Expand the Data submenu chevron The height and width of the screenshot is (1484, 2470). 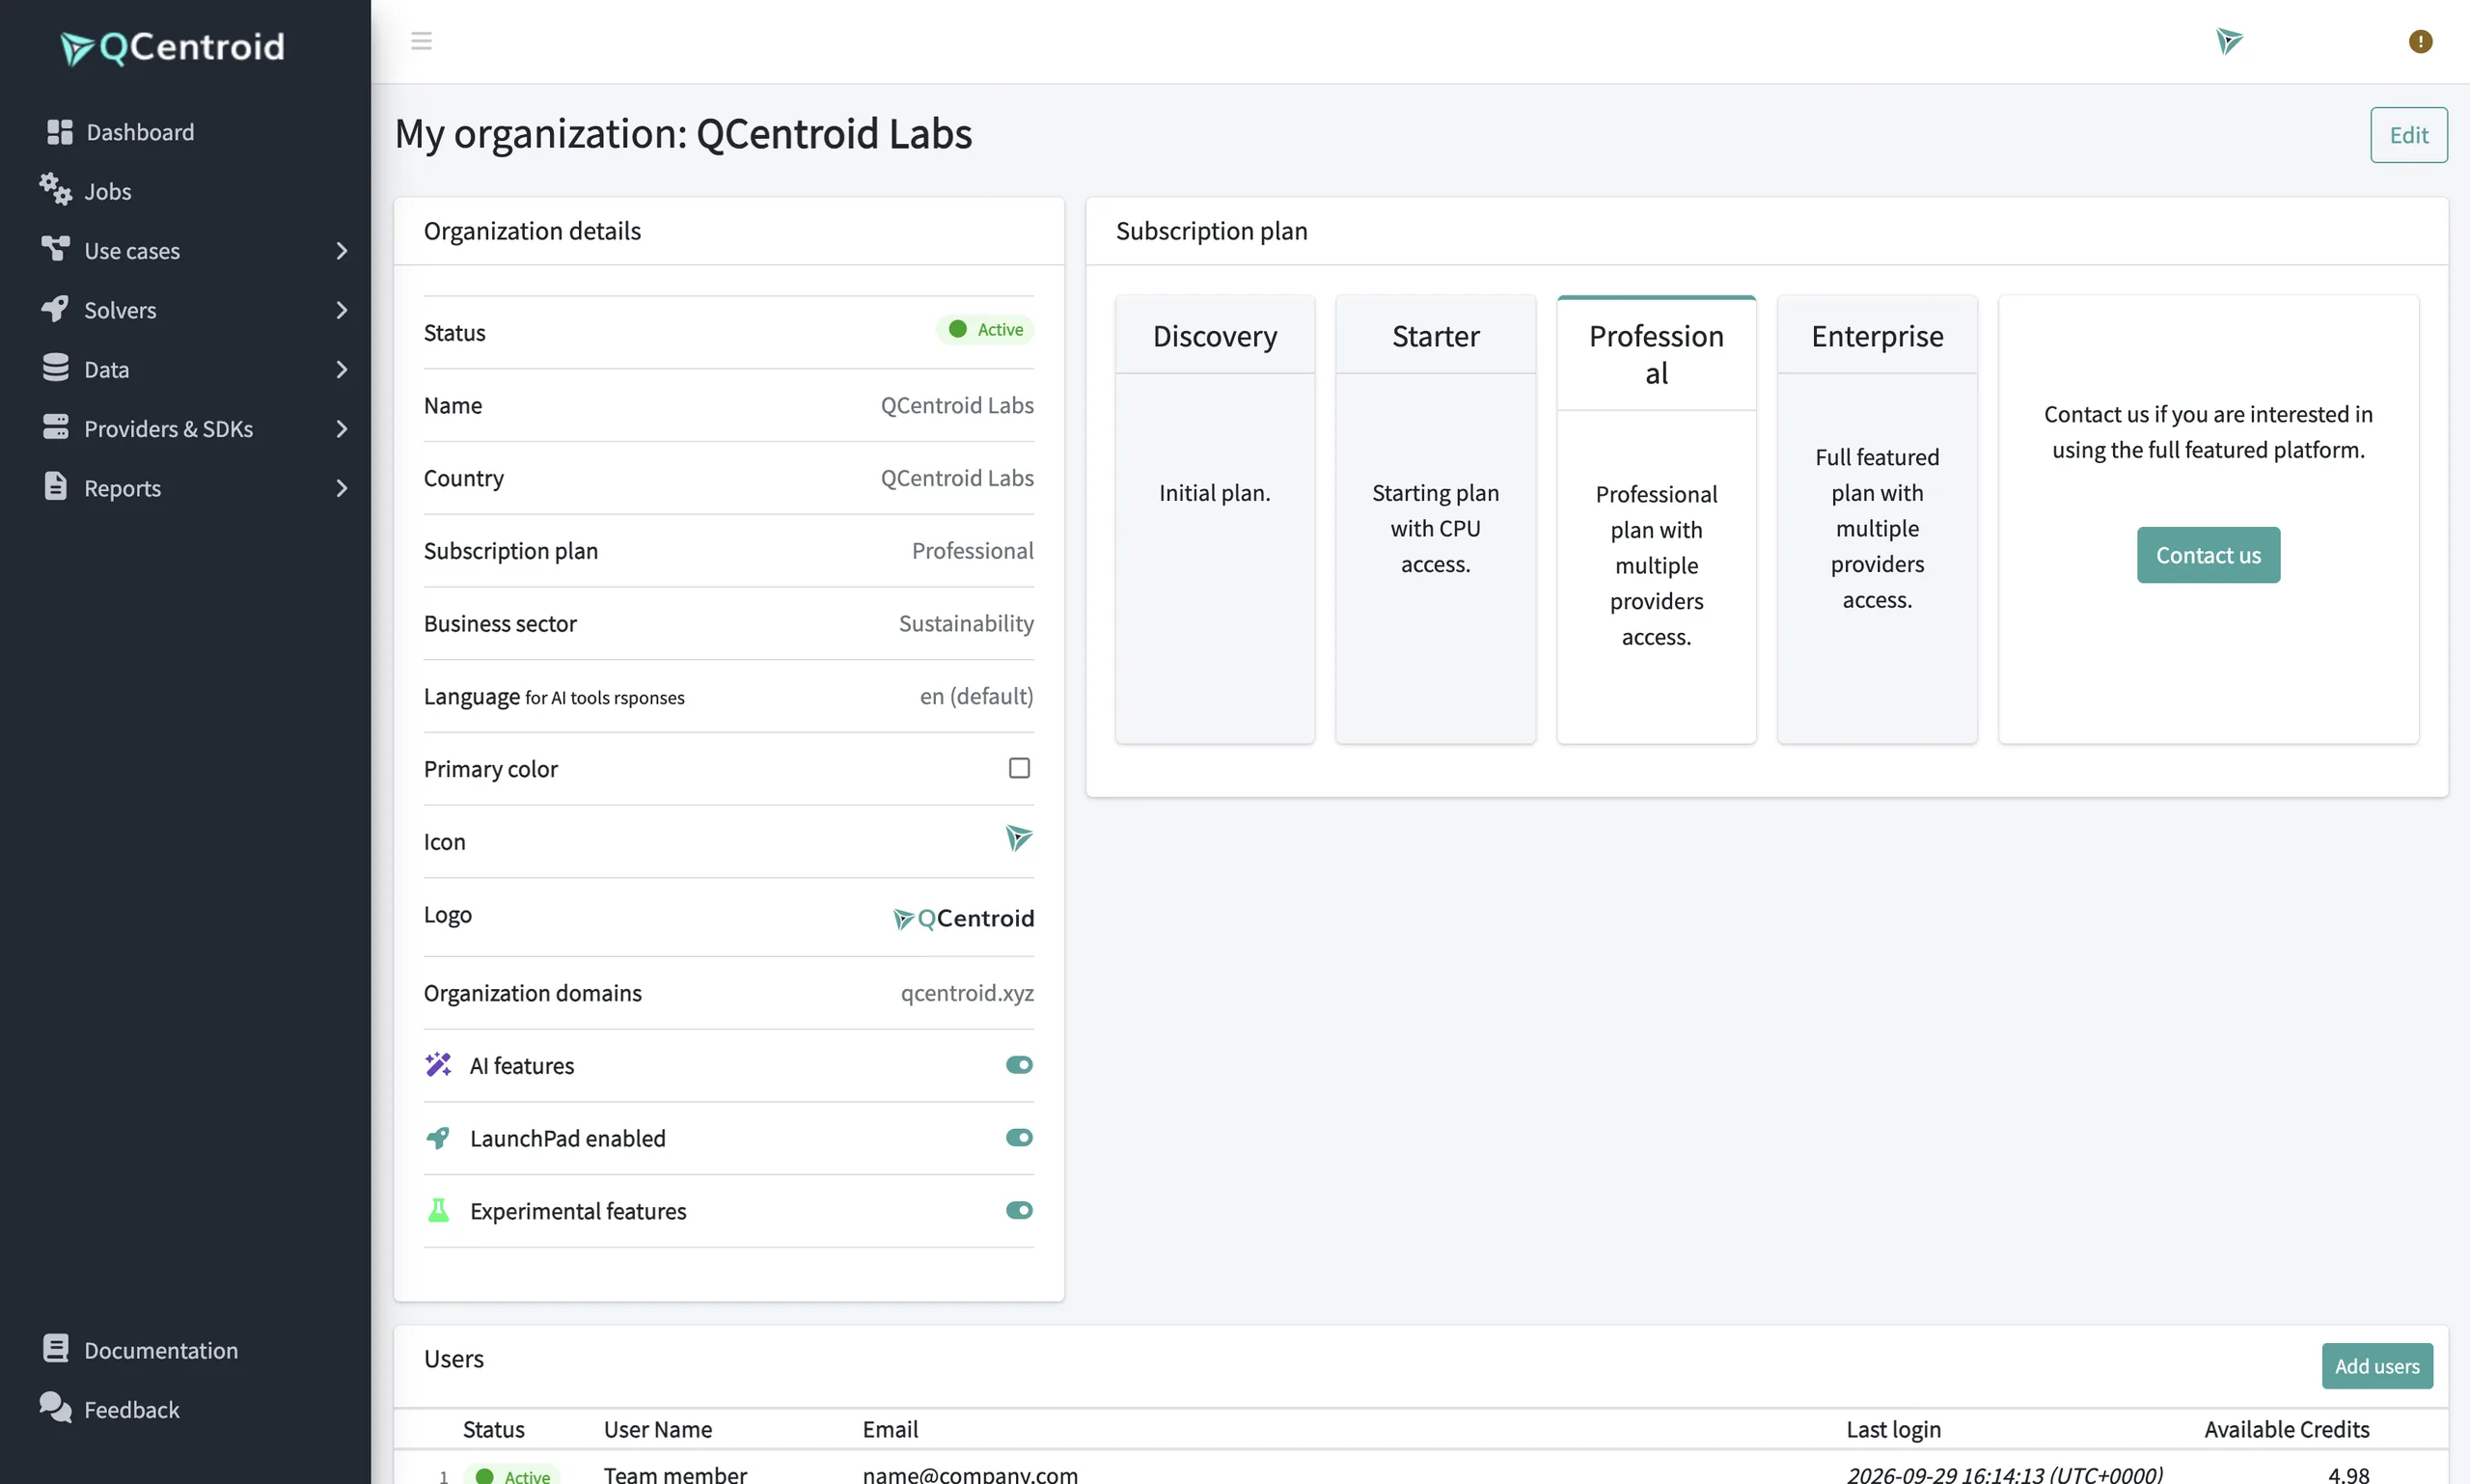click(341, 369)
